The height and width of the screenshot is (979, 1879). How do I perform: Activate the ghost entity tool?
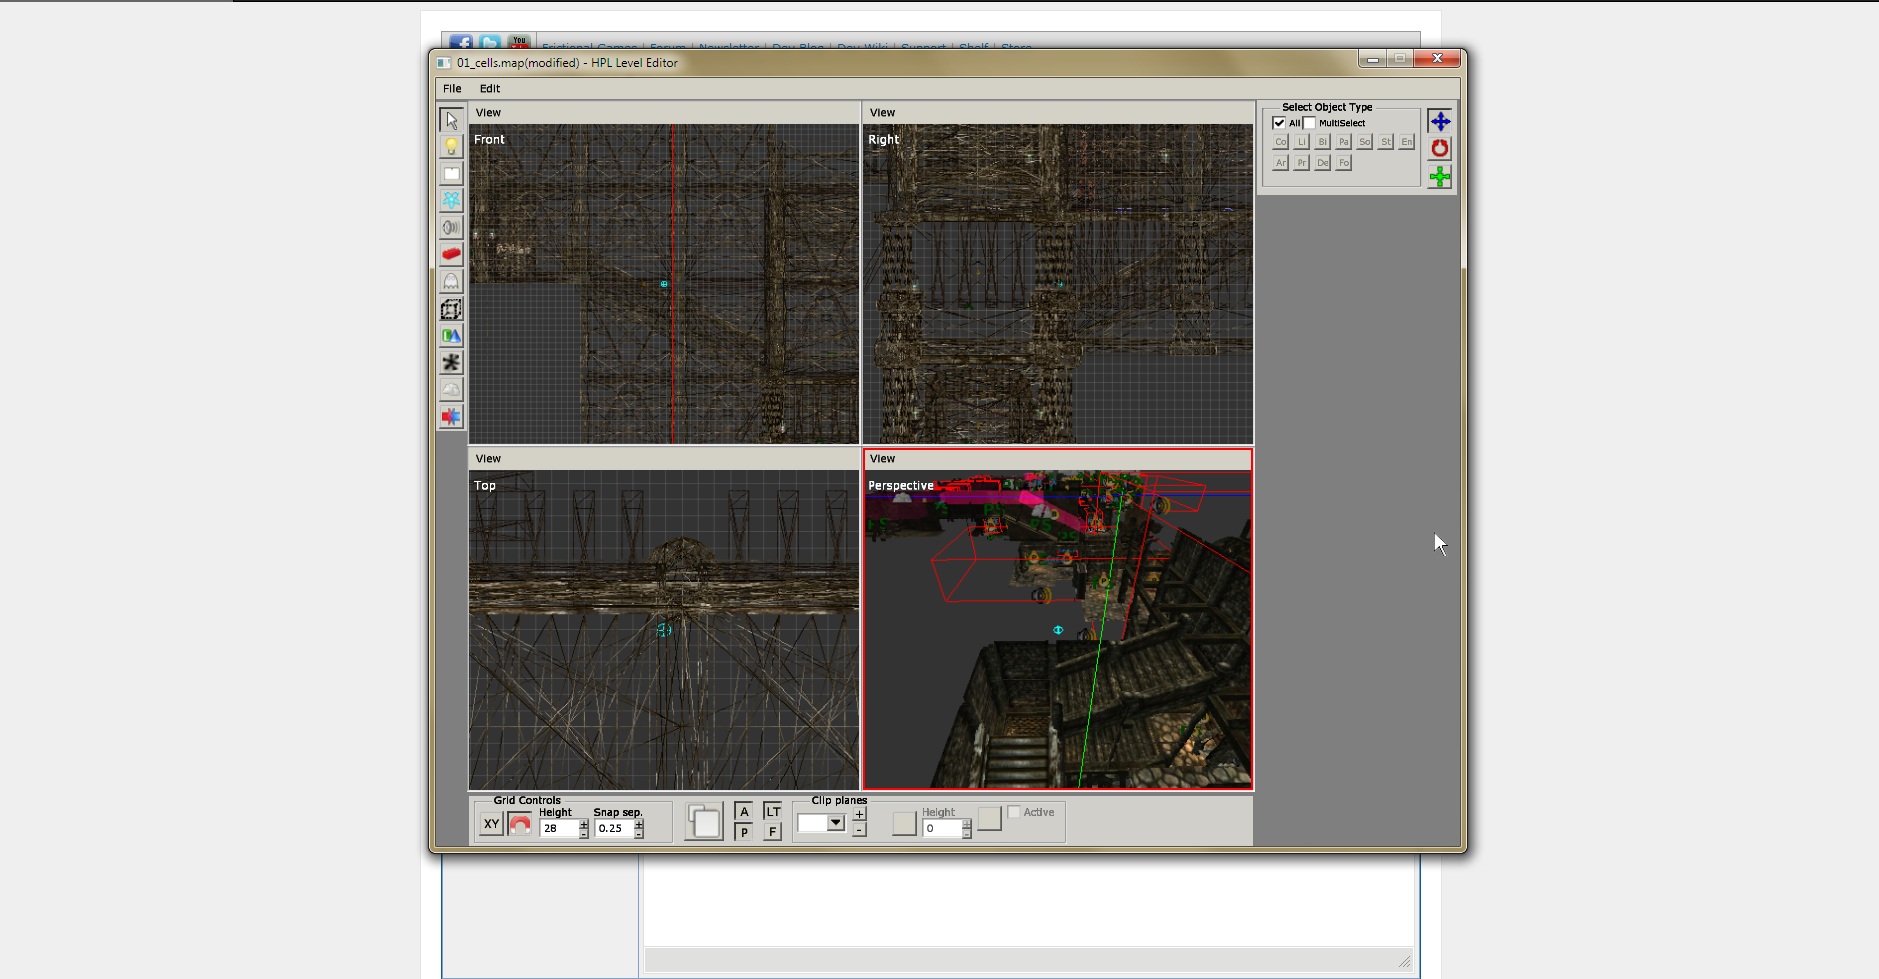pos(451,282)
